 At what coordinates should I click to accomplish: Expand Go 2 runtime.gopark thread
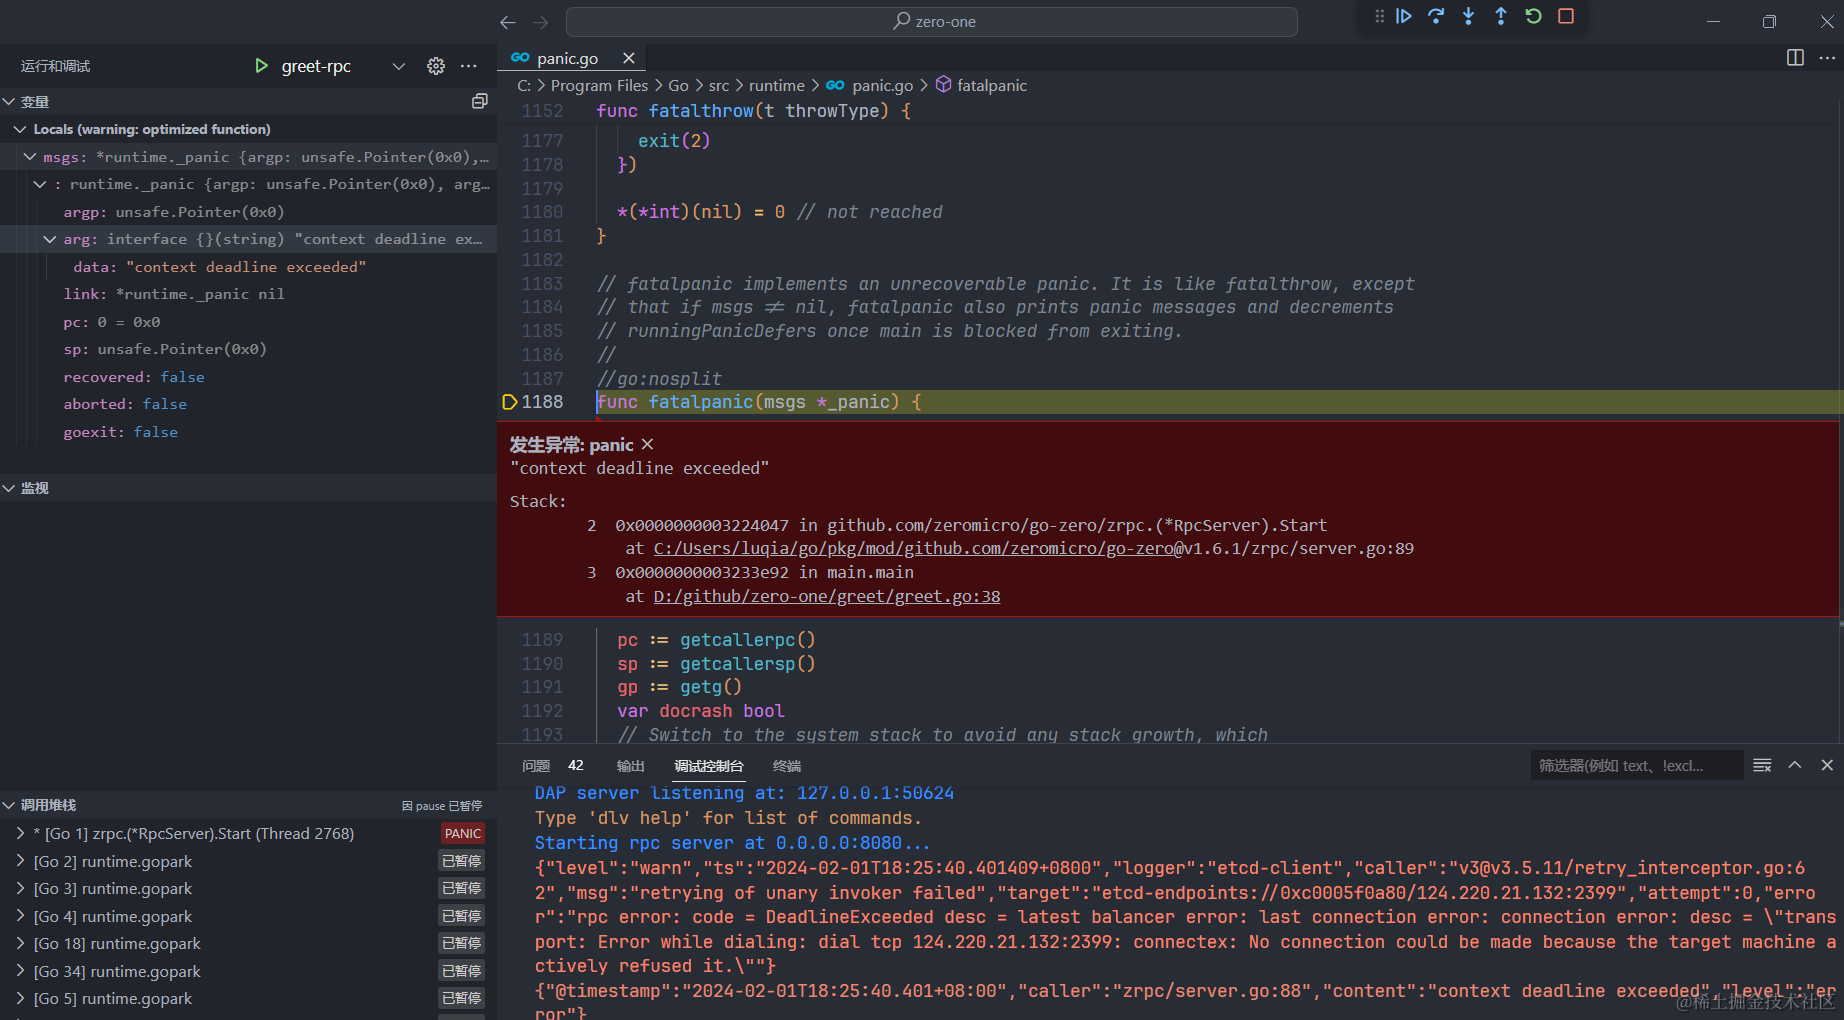click(x=19, y=861)
